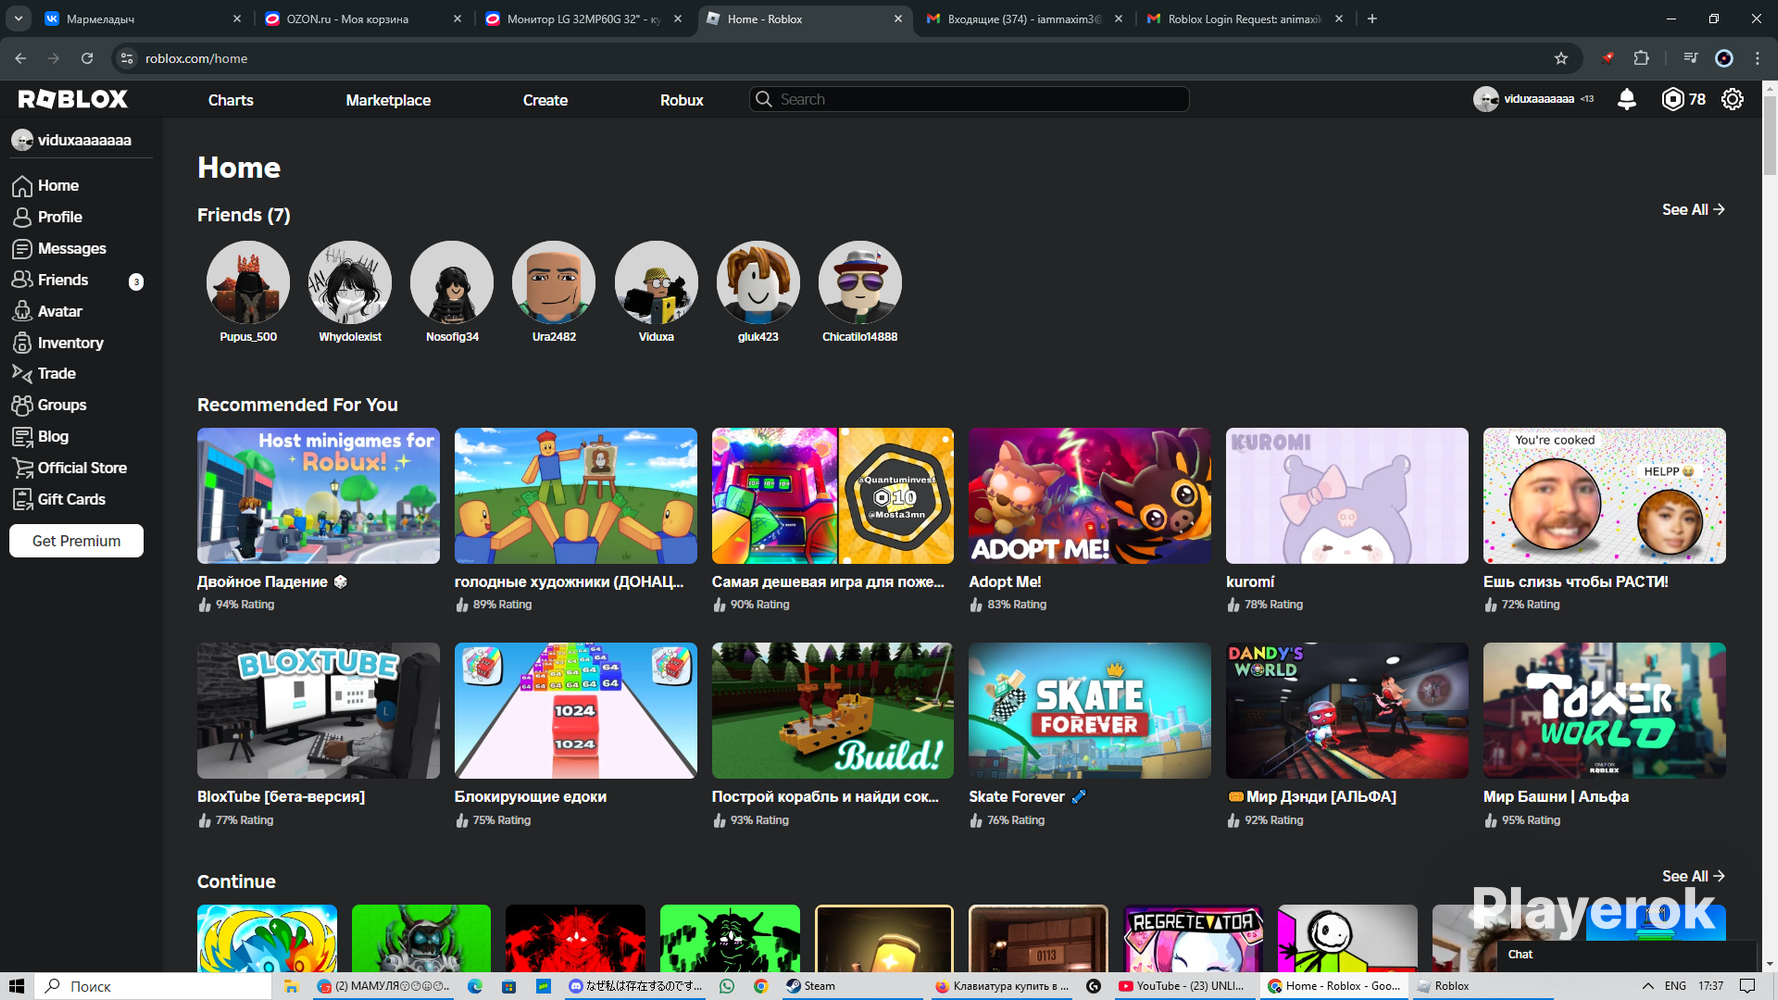This screenshot has height=1000, width=1778.
Task: Open the BloxTube game thumbnail
Action: (318, 711)
